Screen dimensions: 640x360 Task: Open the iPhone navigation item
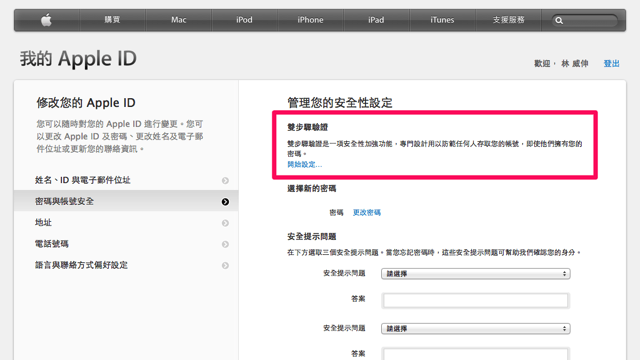click(x=310, y=20)
